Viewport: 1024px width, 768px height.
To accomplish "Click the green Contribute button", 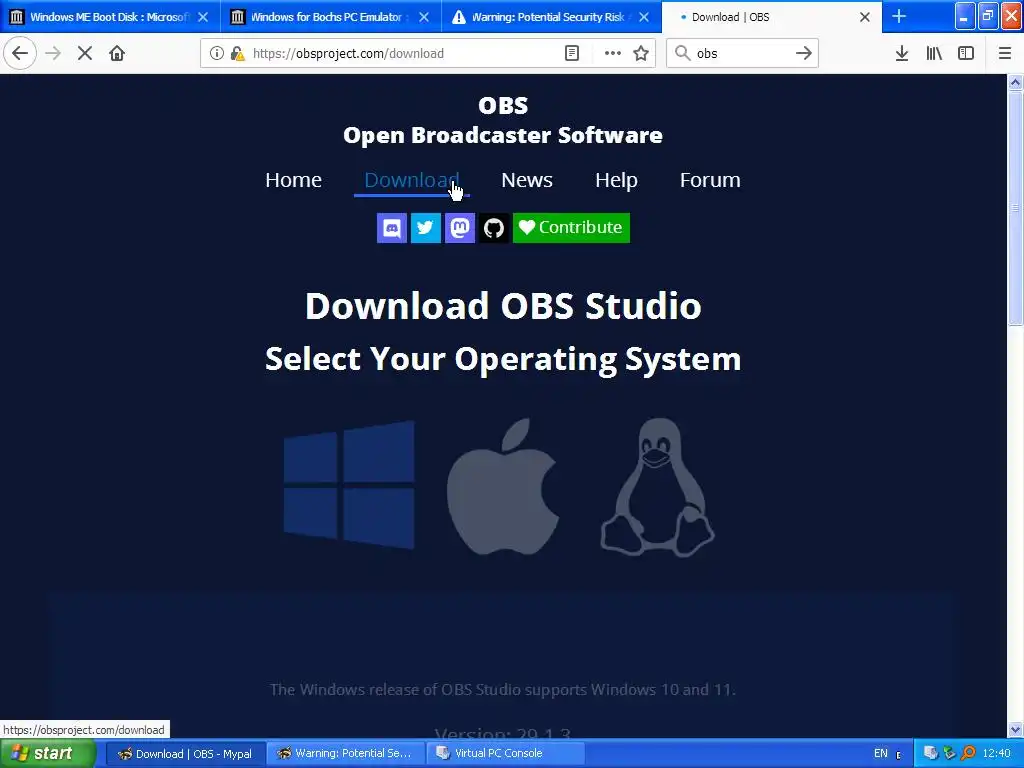I will 571,228.
